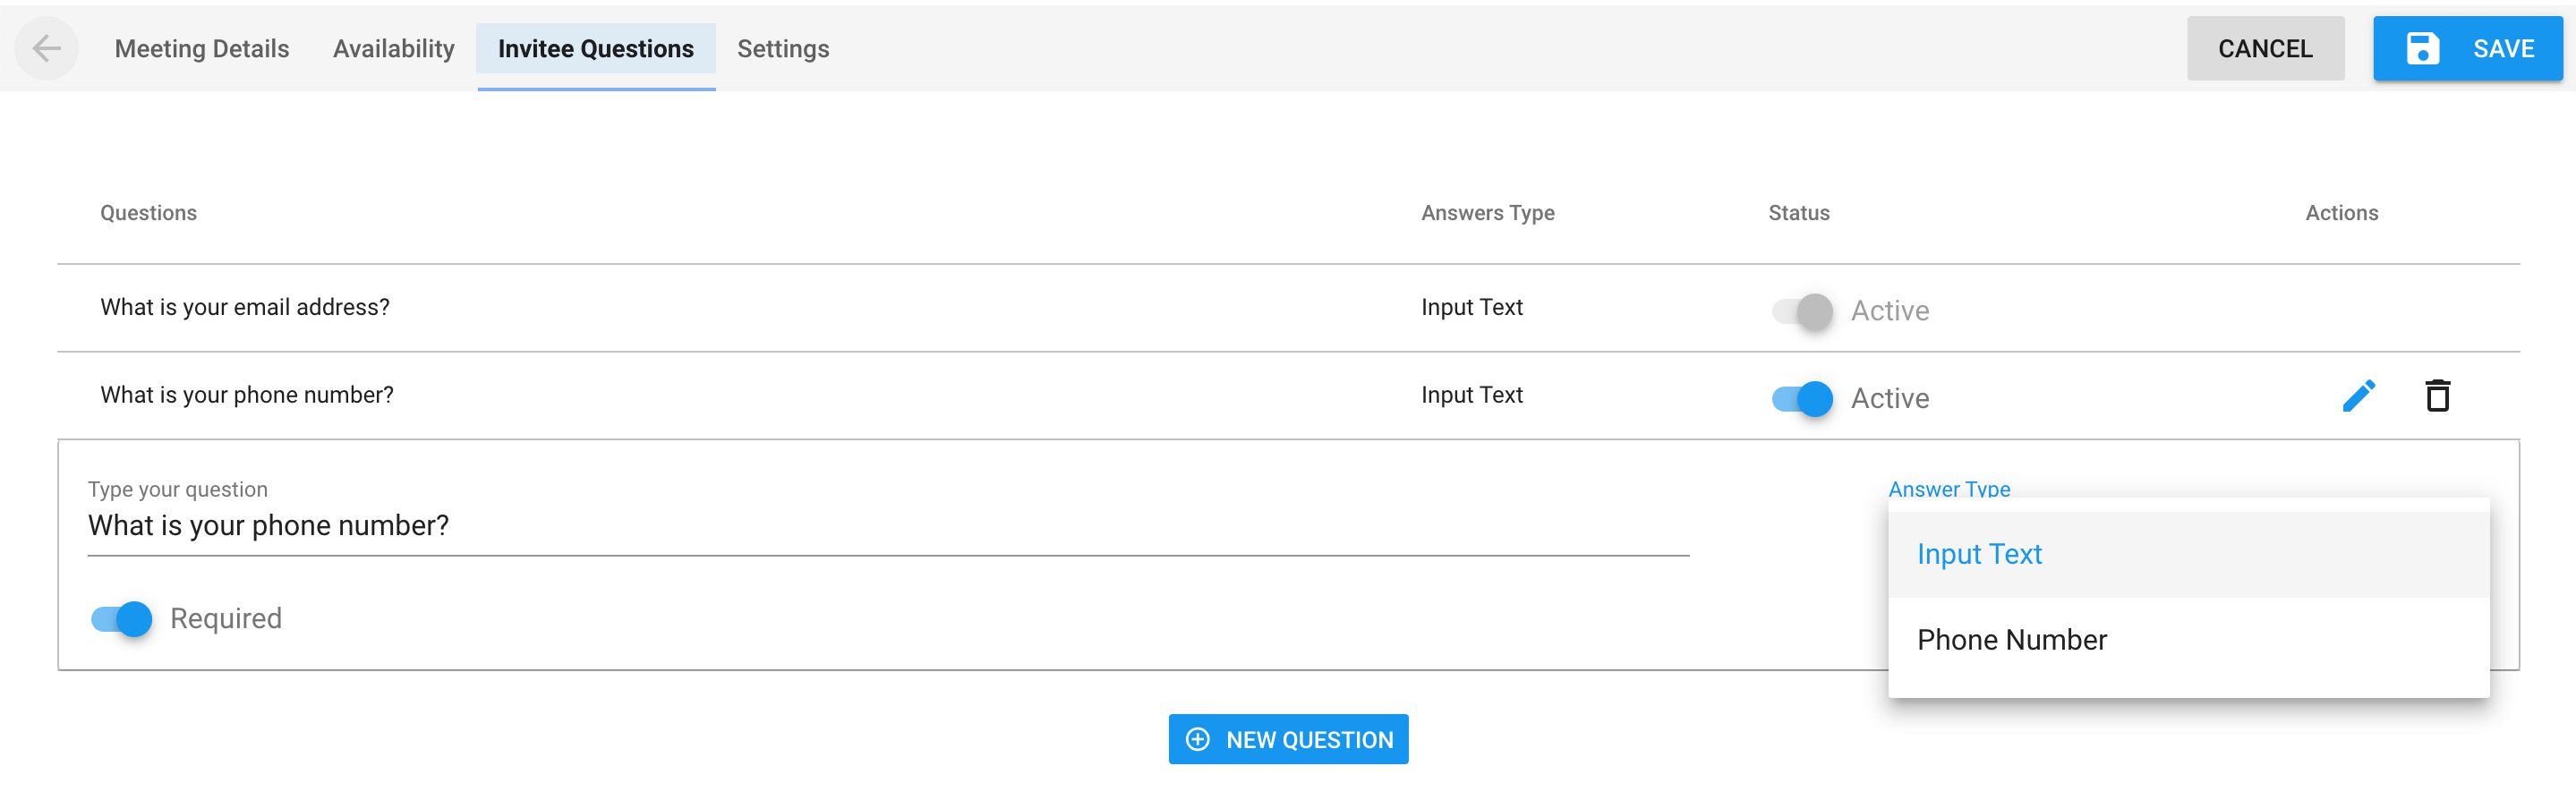The width and height of the screenshot is (2576, 800).
Task: Save changes with the SAVE button
Action: click(x=2468, y=48)
